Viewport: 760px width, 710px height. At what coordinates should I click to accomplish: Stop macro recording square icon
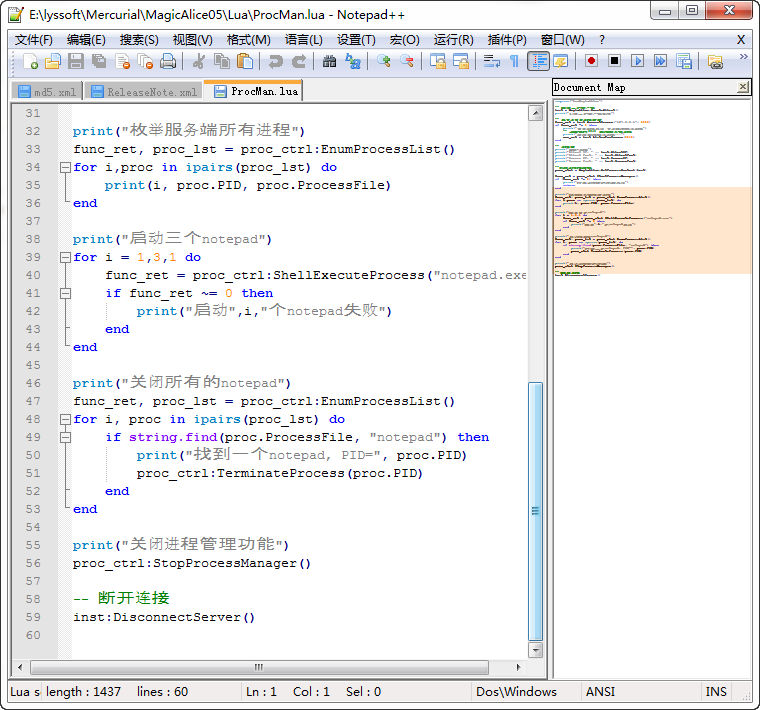tap(614, 61)
